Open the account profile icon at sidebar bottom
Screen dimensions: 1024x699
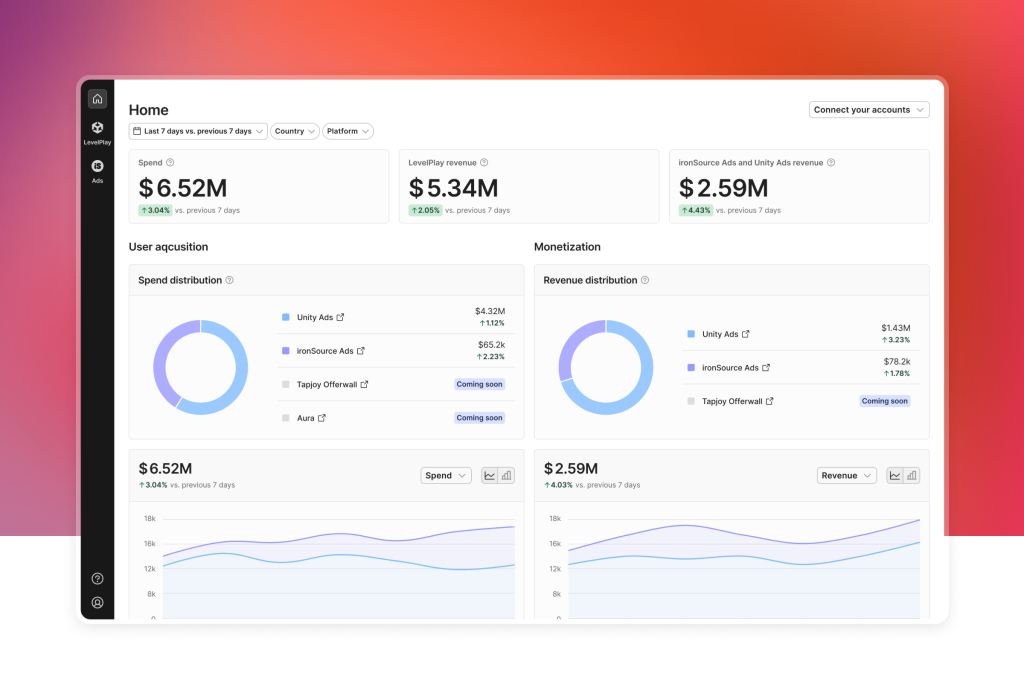pyautogui.click(x=97, y=603)
